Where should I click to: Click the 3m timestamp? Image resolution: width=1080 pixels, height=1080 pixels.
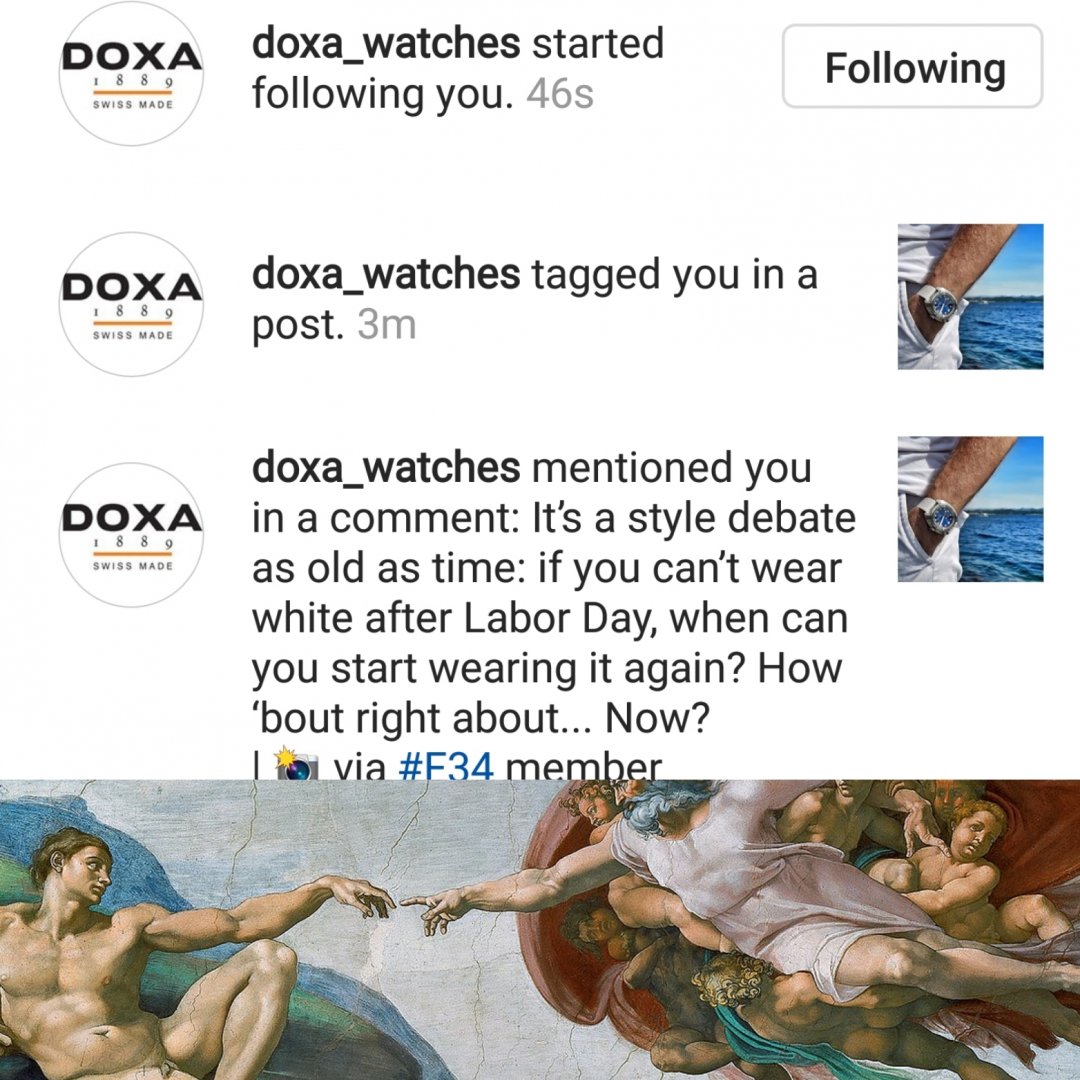click(x=386, y=325)
